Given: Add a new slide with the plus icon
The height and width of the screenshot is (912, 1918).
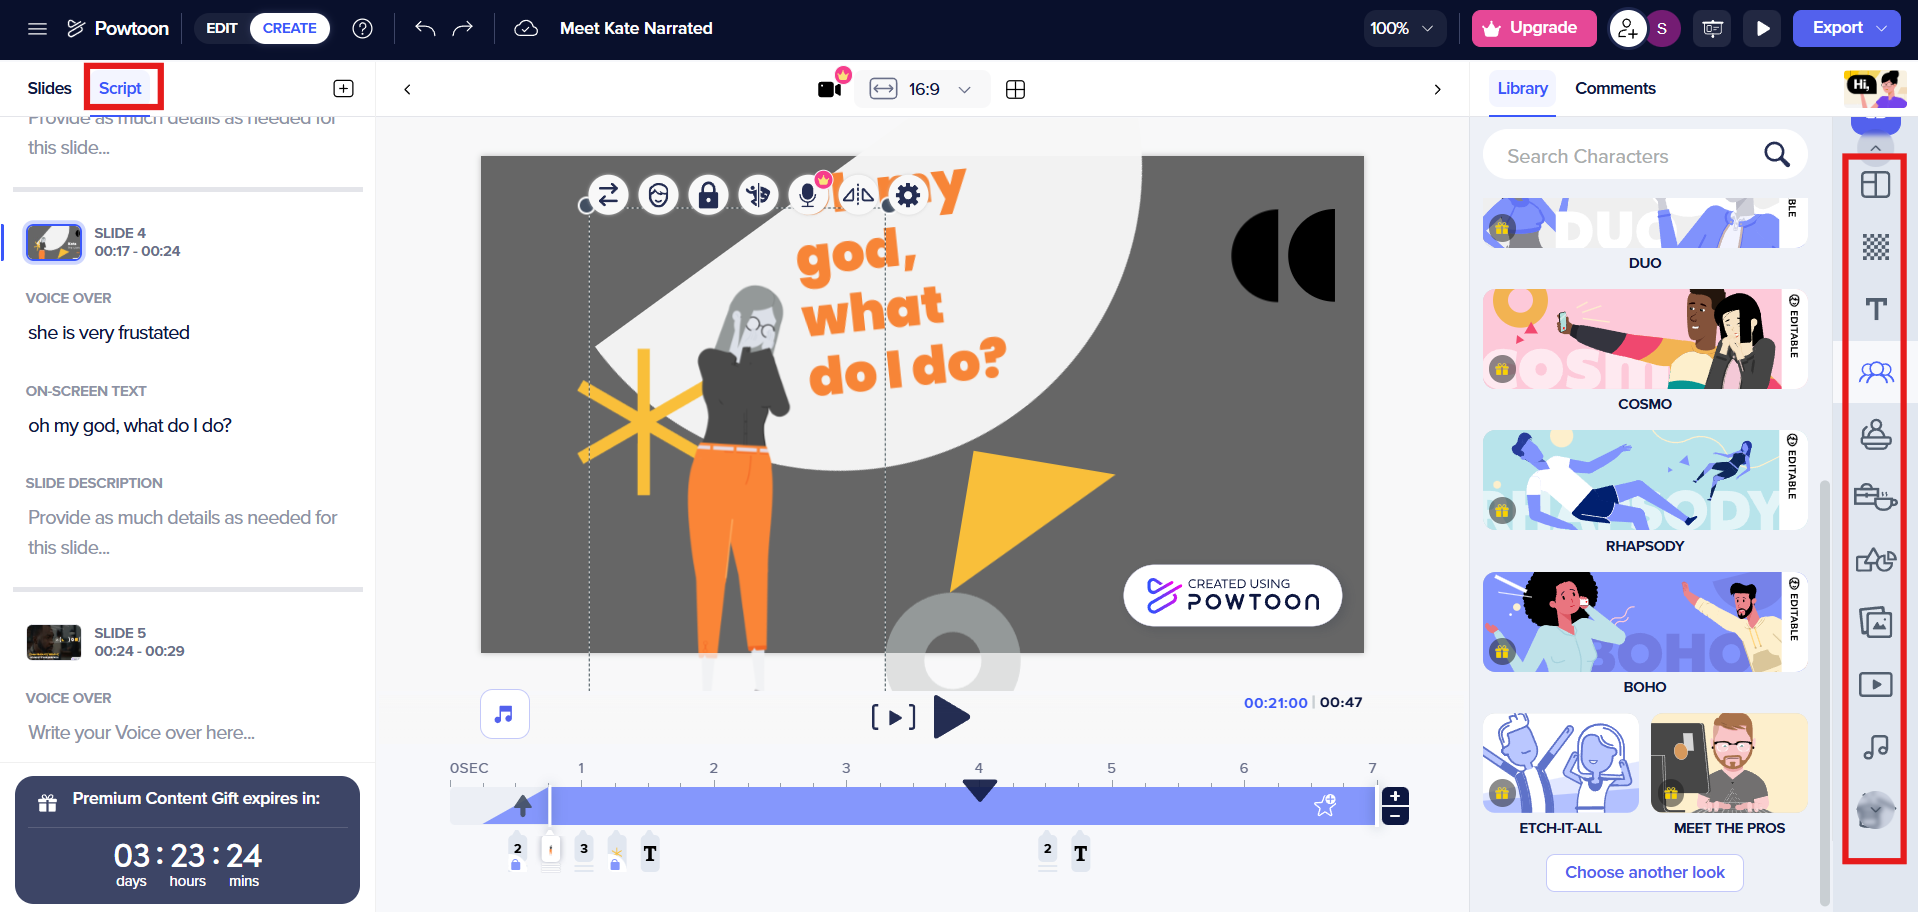Looking at the screenshot, I should coord(343,88).
